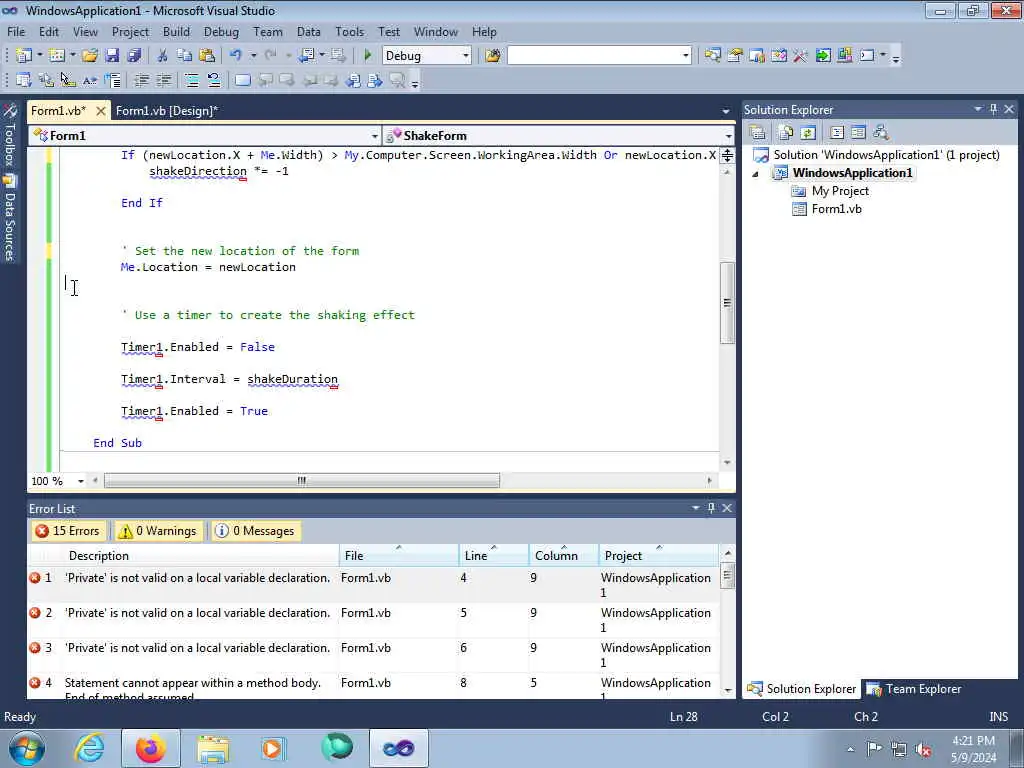Undo the last edit with the blue arrow

pos(236,56)
